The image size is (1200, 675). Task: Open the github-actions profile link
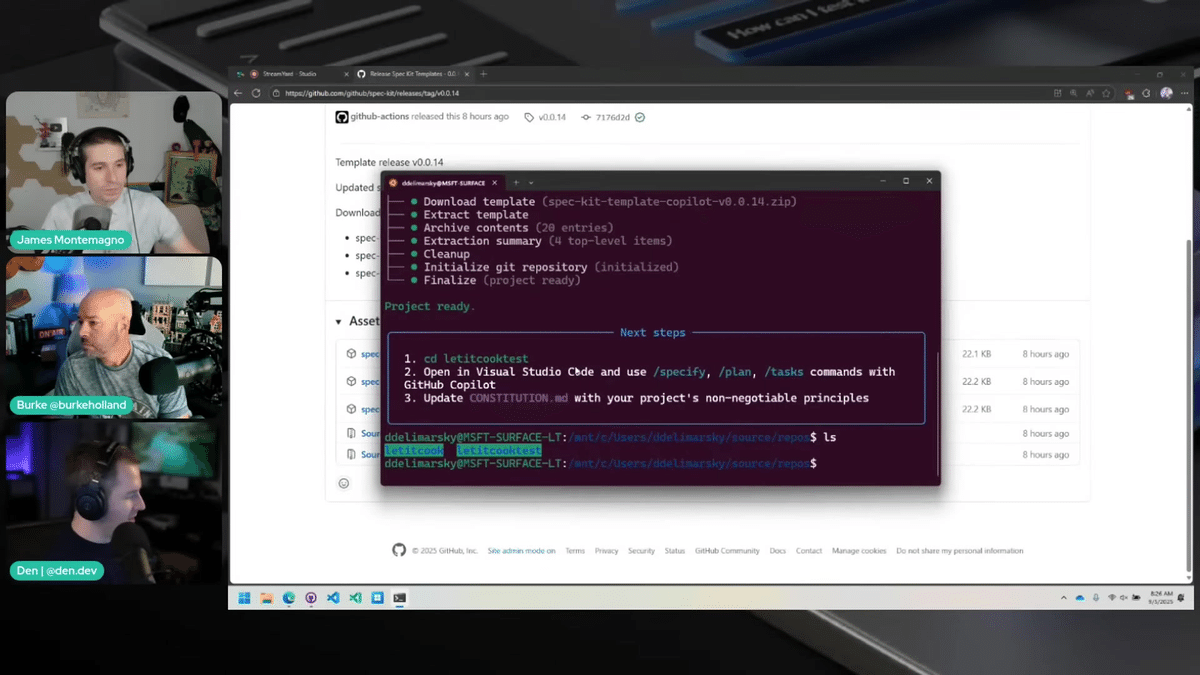377,117
